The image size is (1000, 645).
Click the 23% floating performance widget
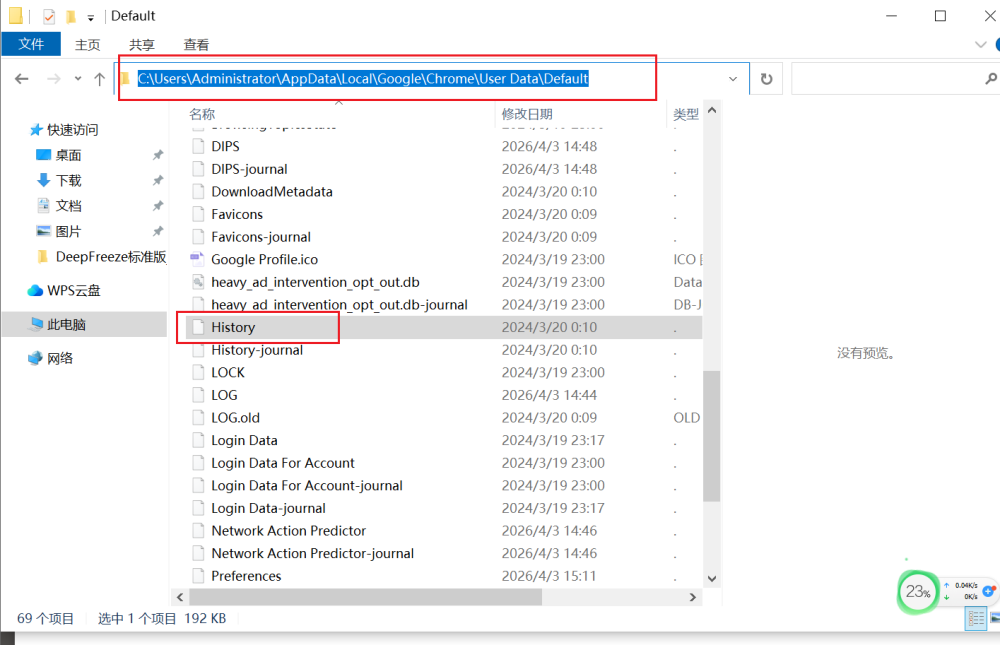(917, 592)
